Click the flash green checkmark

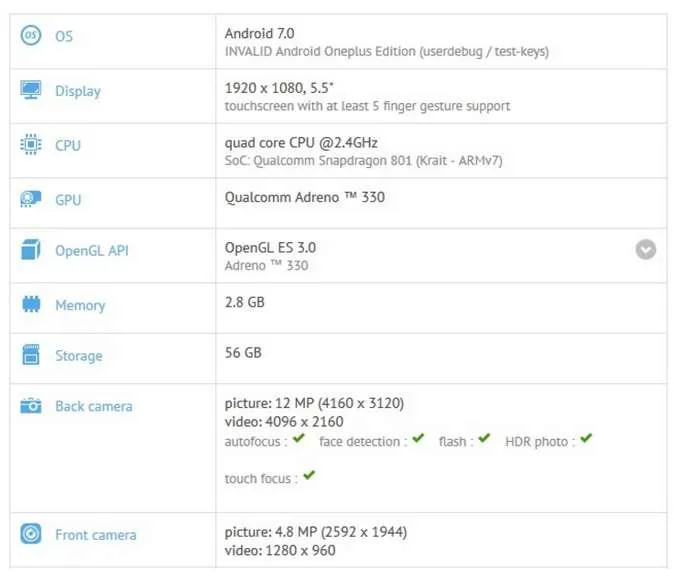pyautogui.click(x=484, y=439)
